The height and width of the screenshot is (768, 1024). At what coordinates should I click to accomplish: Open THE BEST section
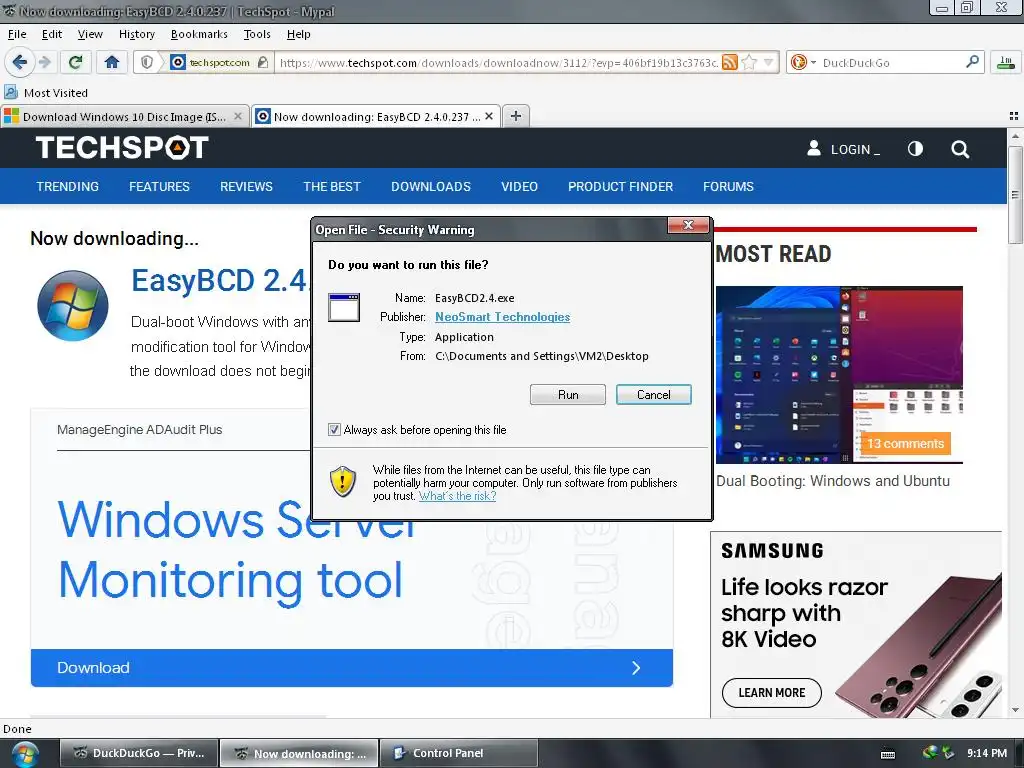click(x=332, y=187)
